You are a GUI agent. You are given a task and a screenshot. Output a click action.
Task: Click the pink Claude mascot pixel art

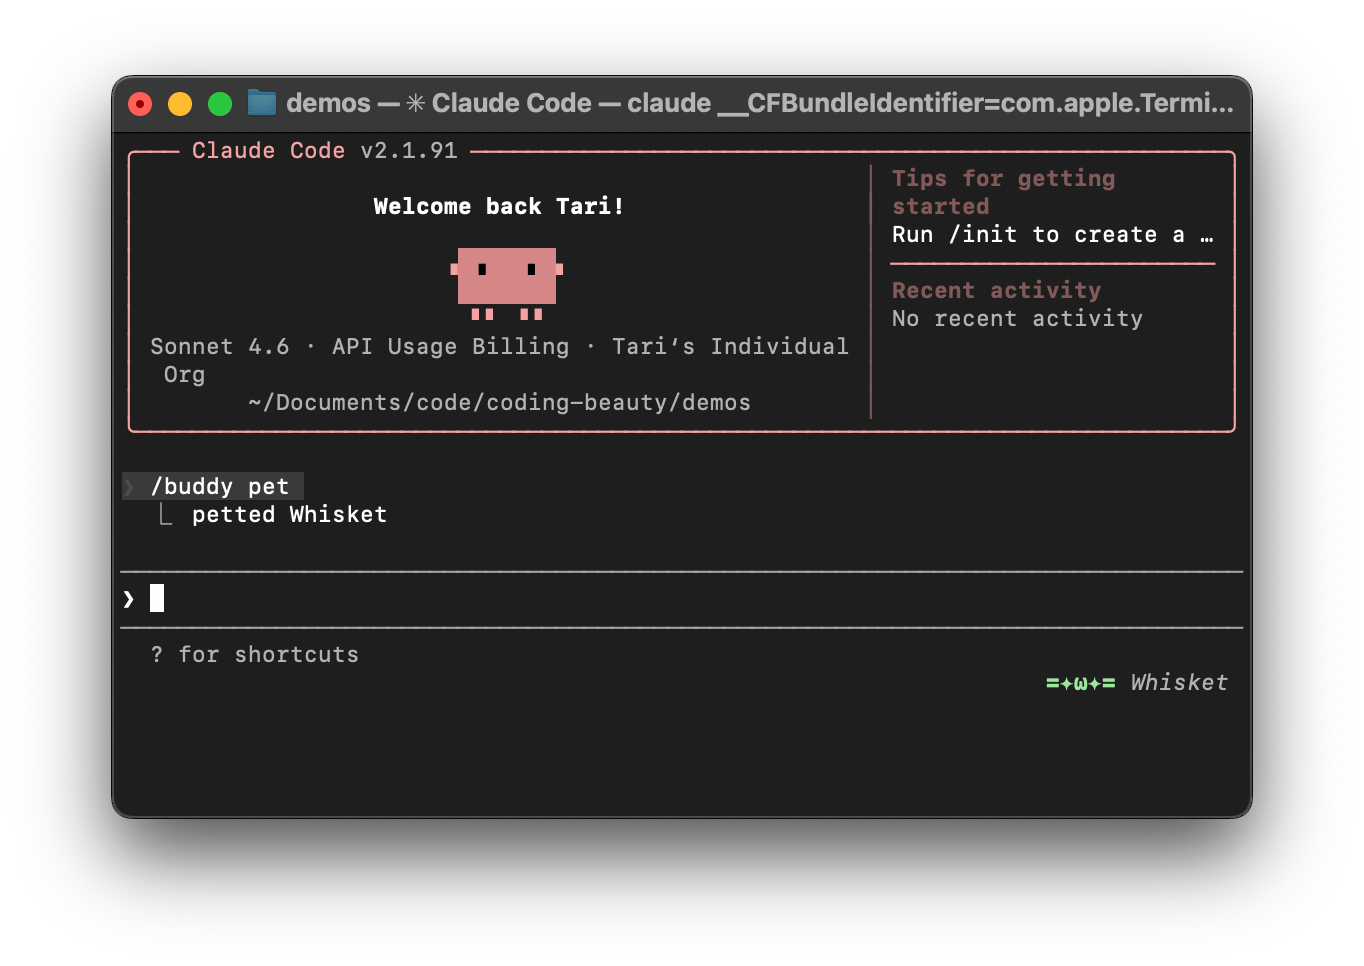pyautogui.click(x=507, y=283)
